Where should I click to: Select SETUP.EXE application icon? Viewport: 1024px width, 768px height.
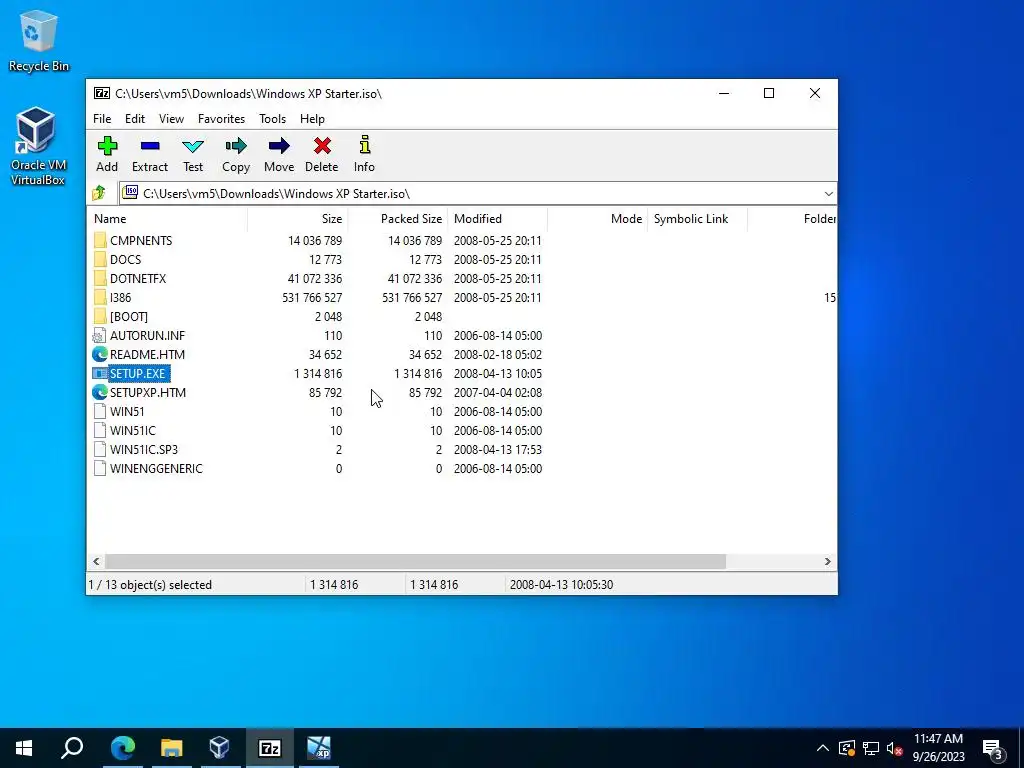coord(100,374)
